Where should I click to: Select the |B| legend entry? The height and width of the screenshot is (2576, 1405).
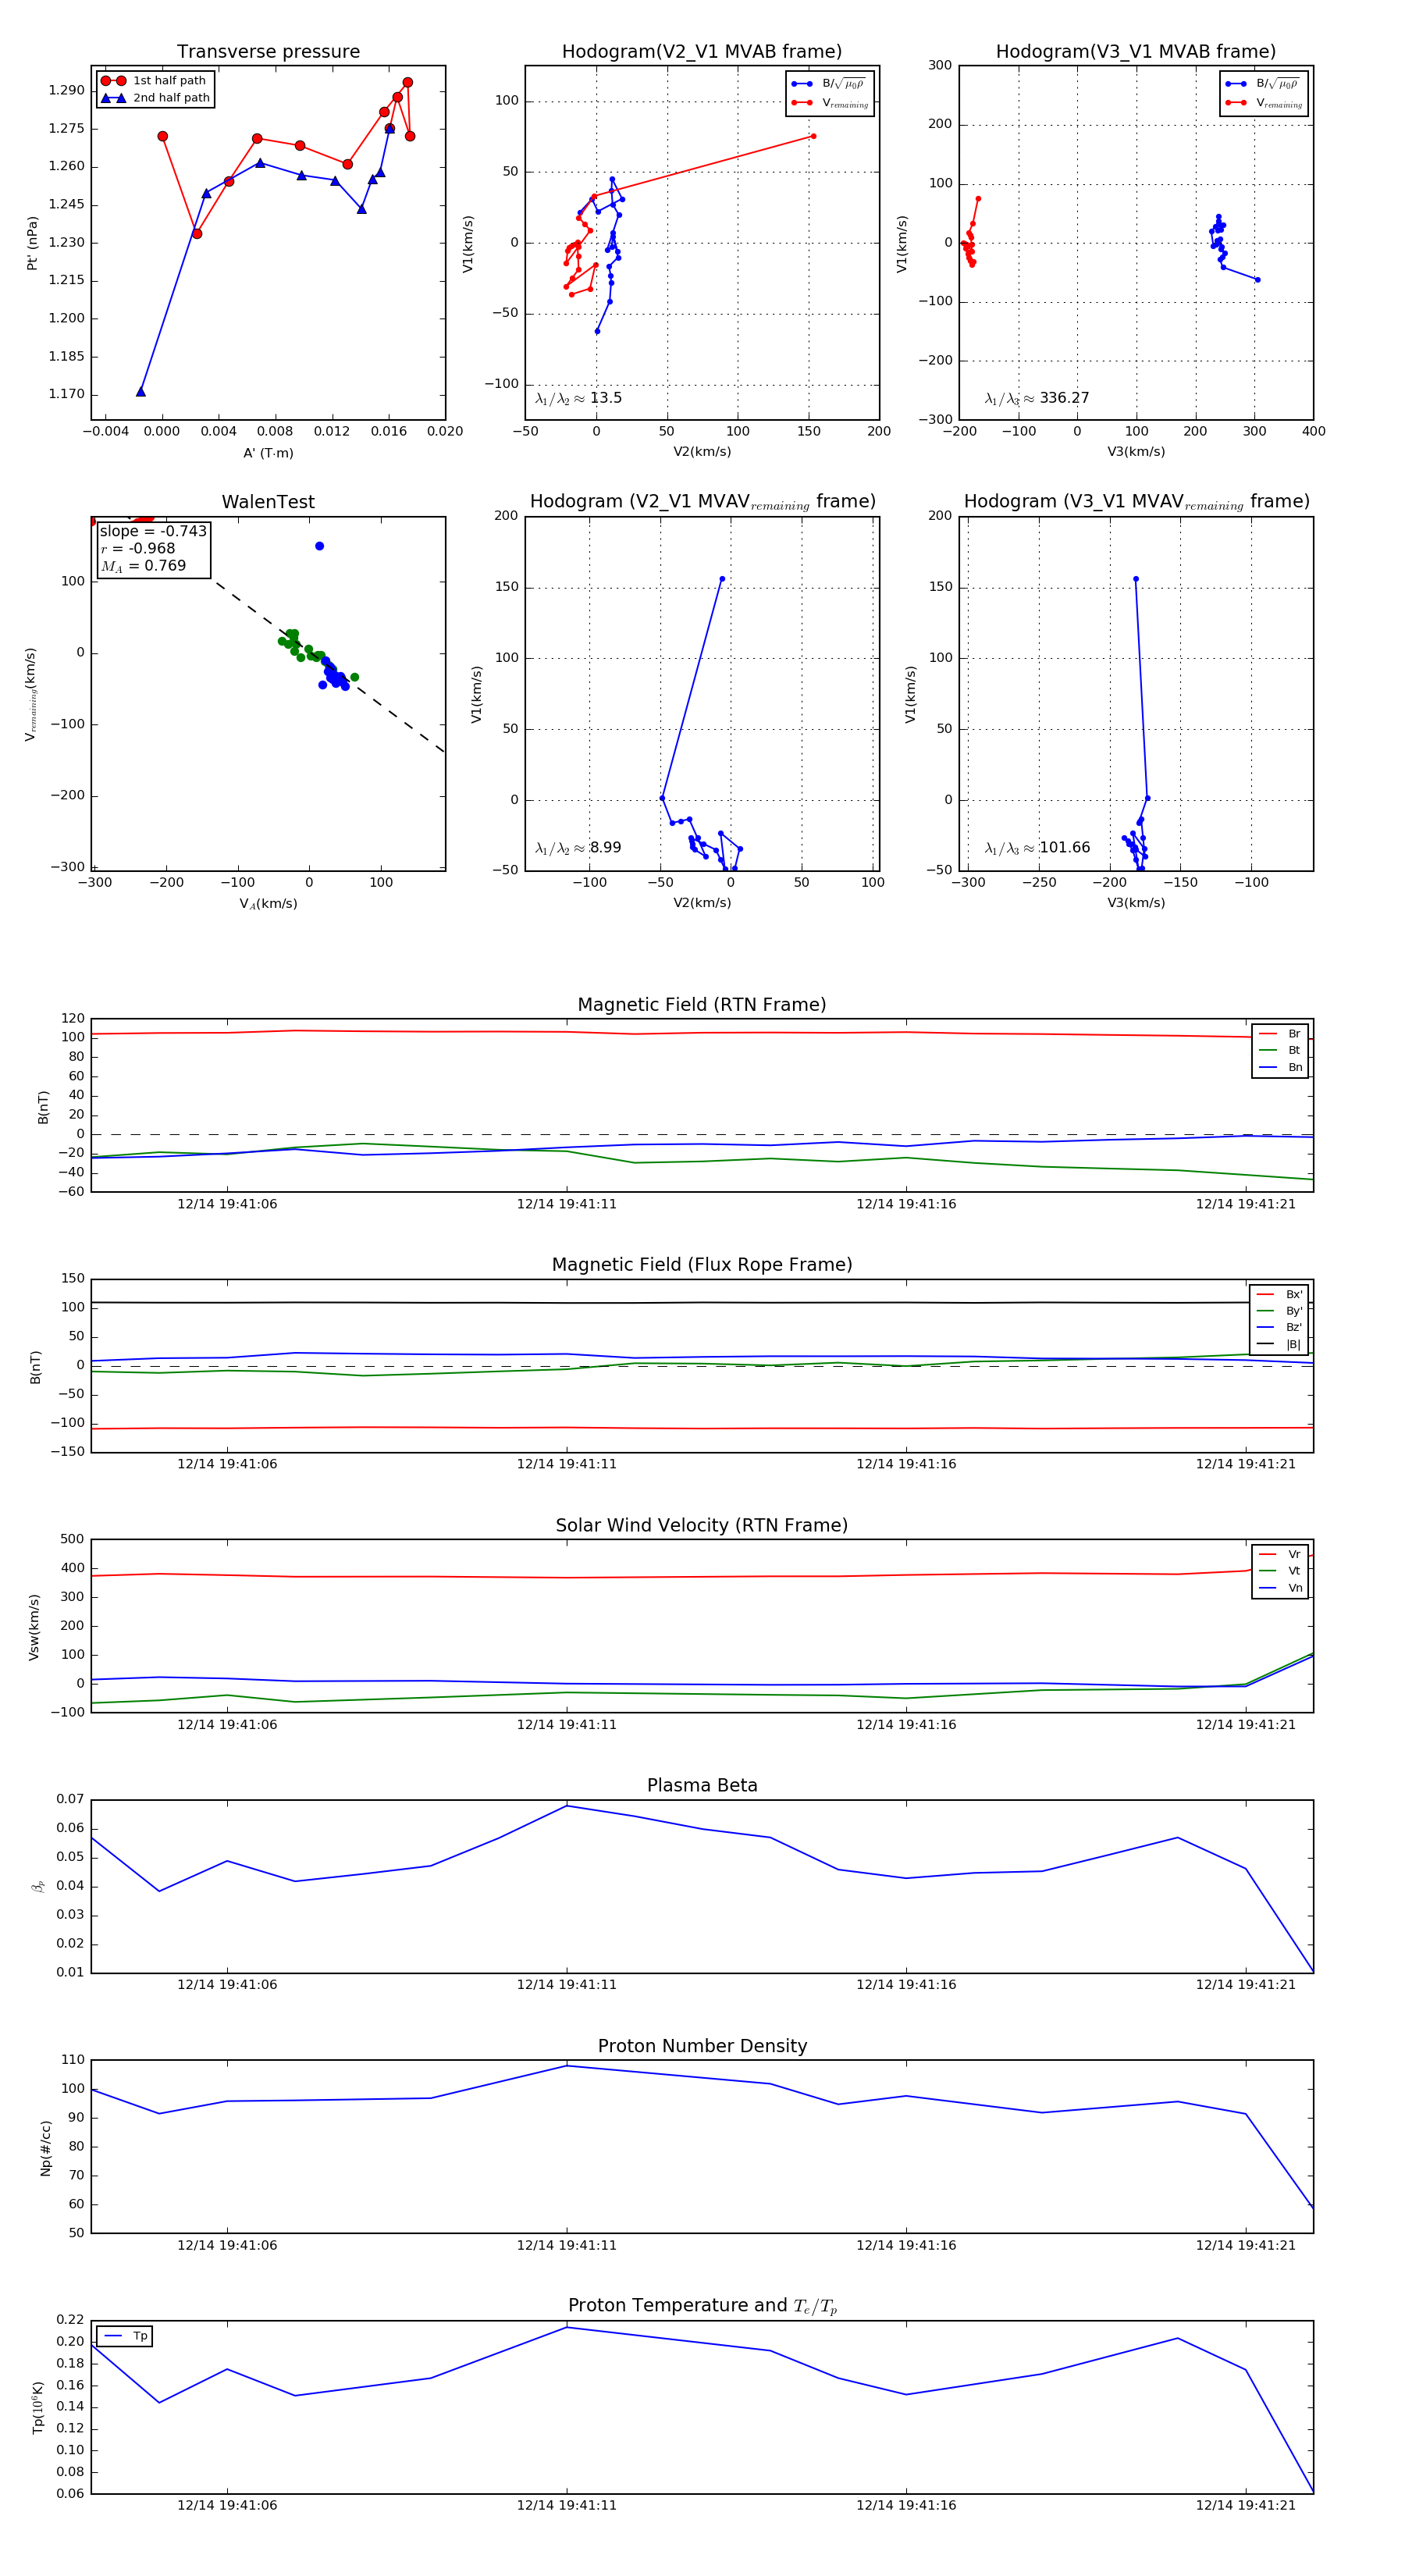pos(1279,1345)
